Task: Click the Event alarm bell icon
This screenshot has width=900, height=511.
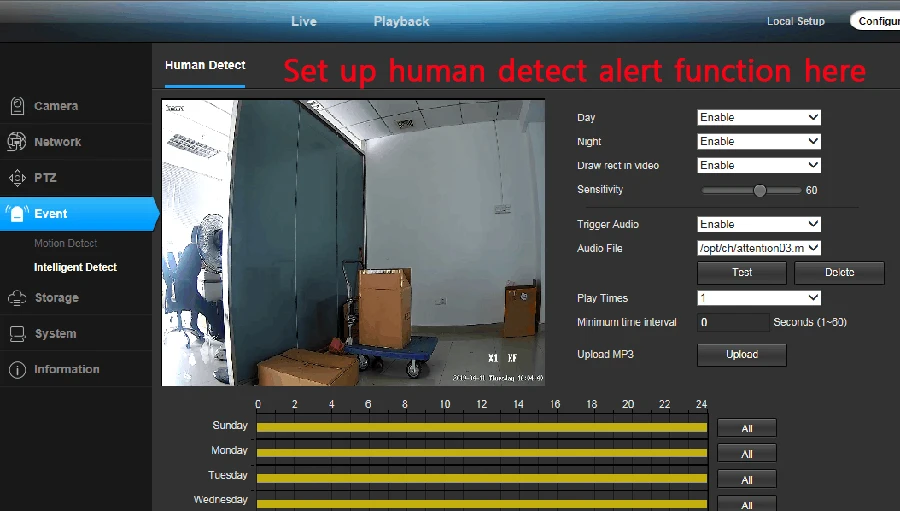Action: [x=17, y=214]
